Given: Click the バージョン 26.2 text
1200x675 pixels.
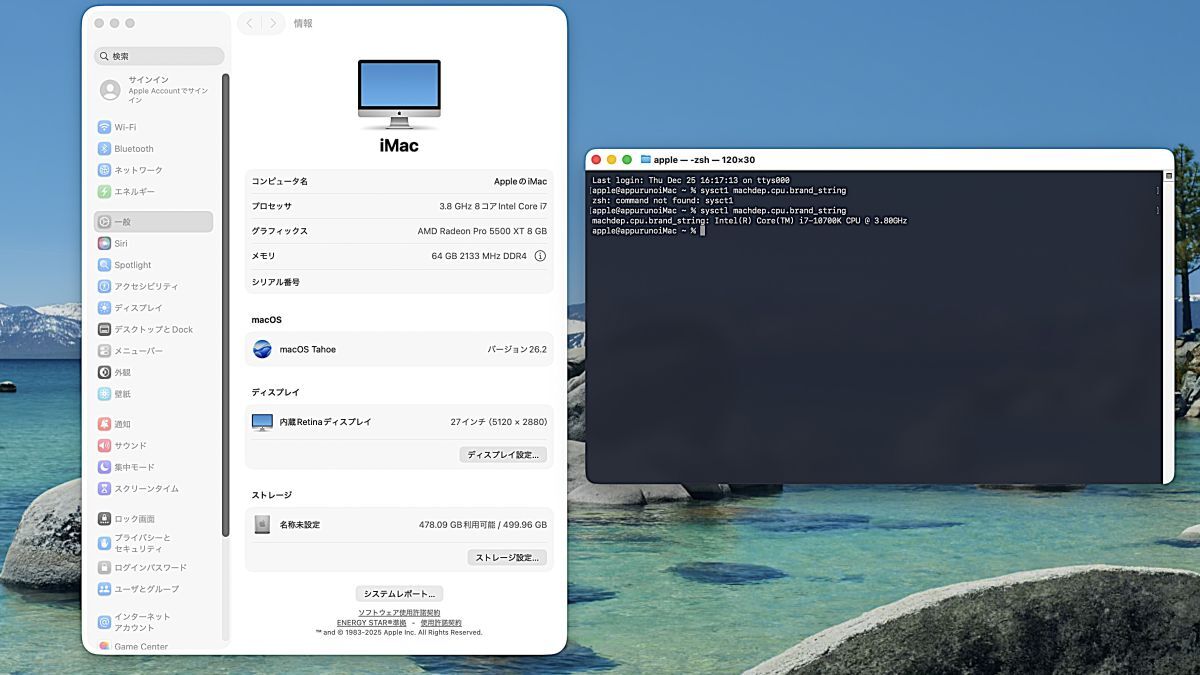Looking at the screenshot, I should tap(517, 349).
